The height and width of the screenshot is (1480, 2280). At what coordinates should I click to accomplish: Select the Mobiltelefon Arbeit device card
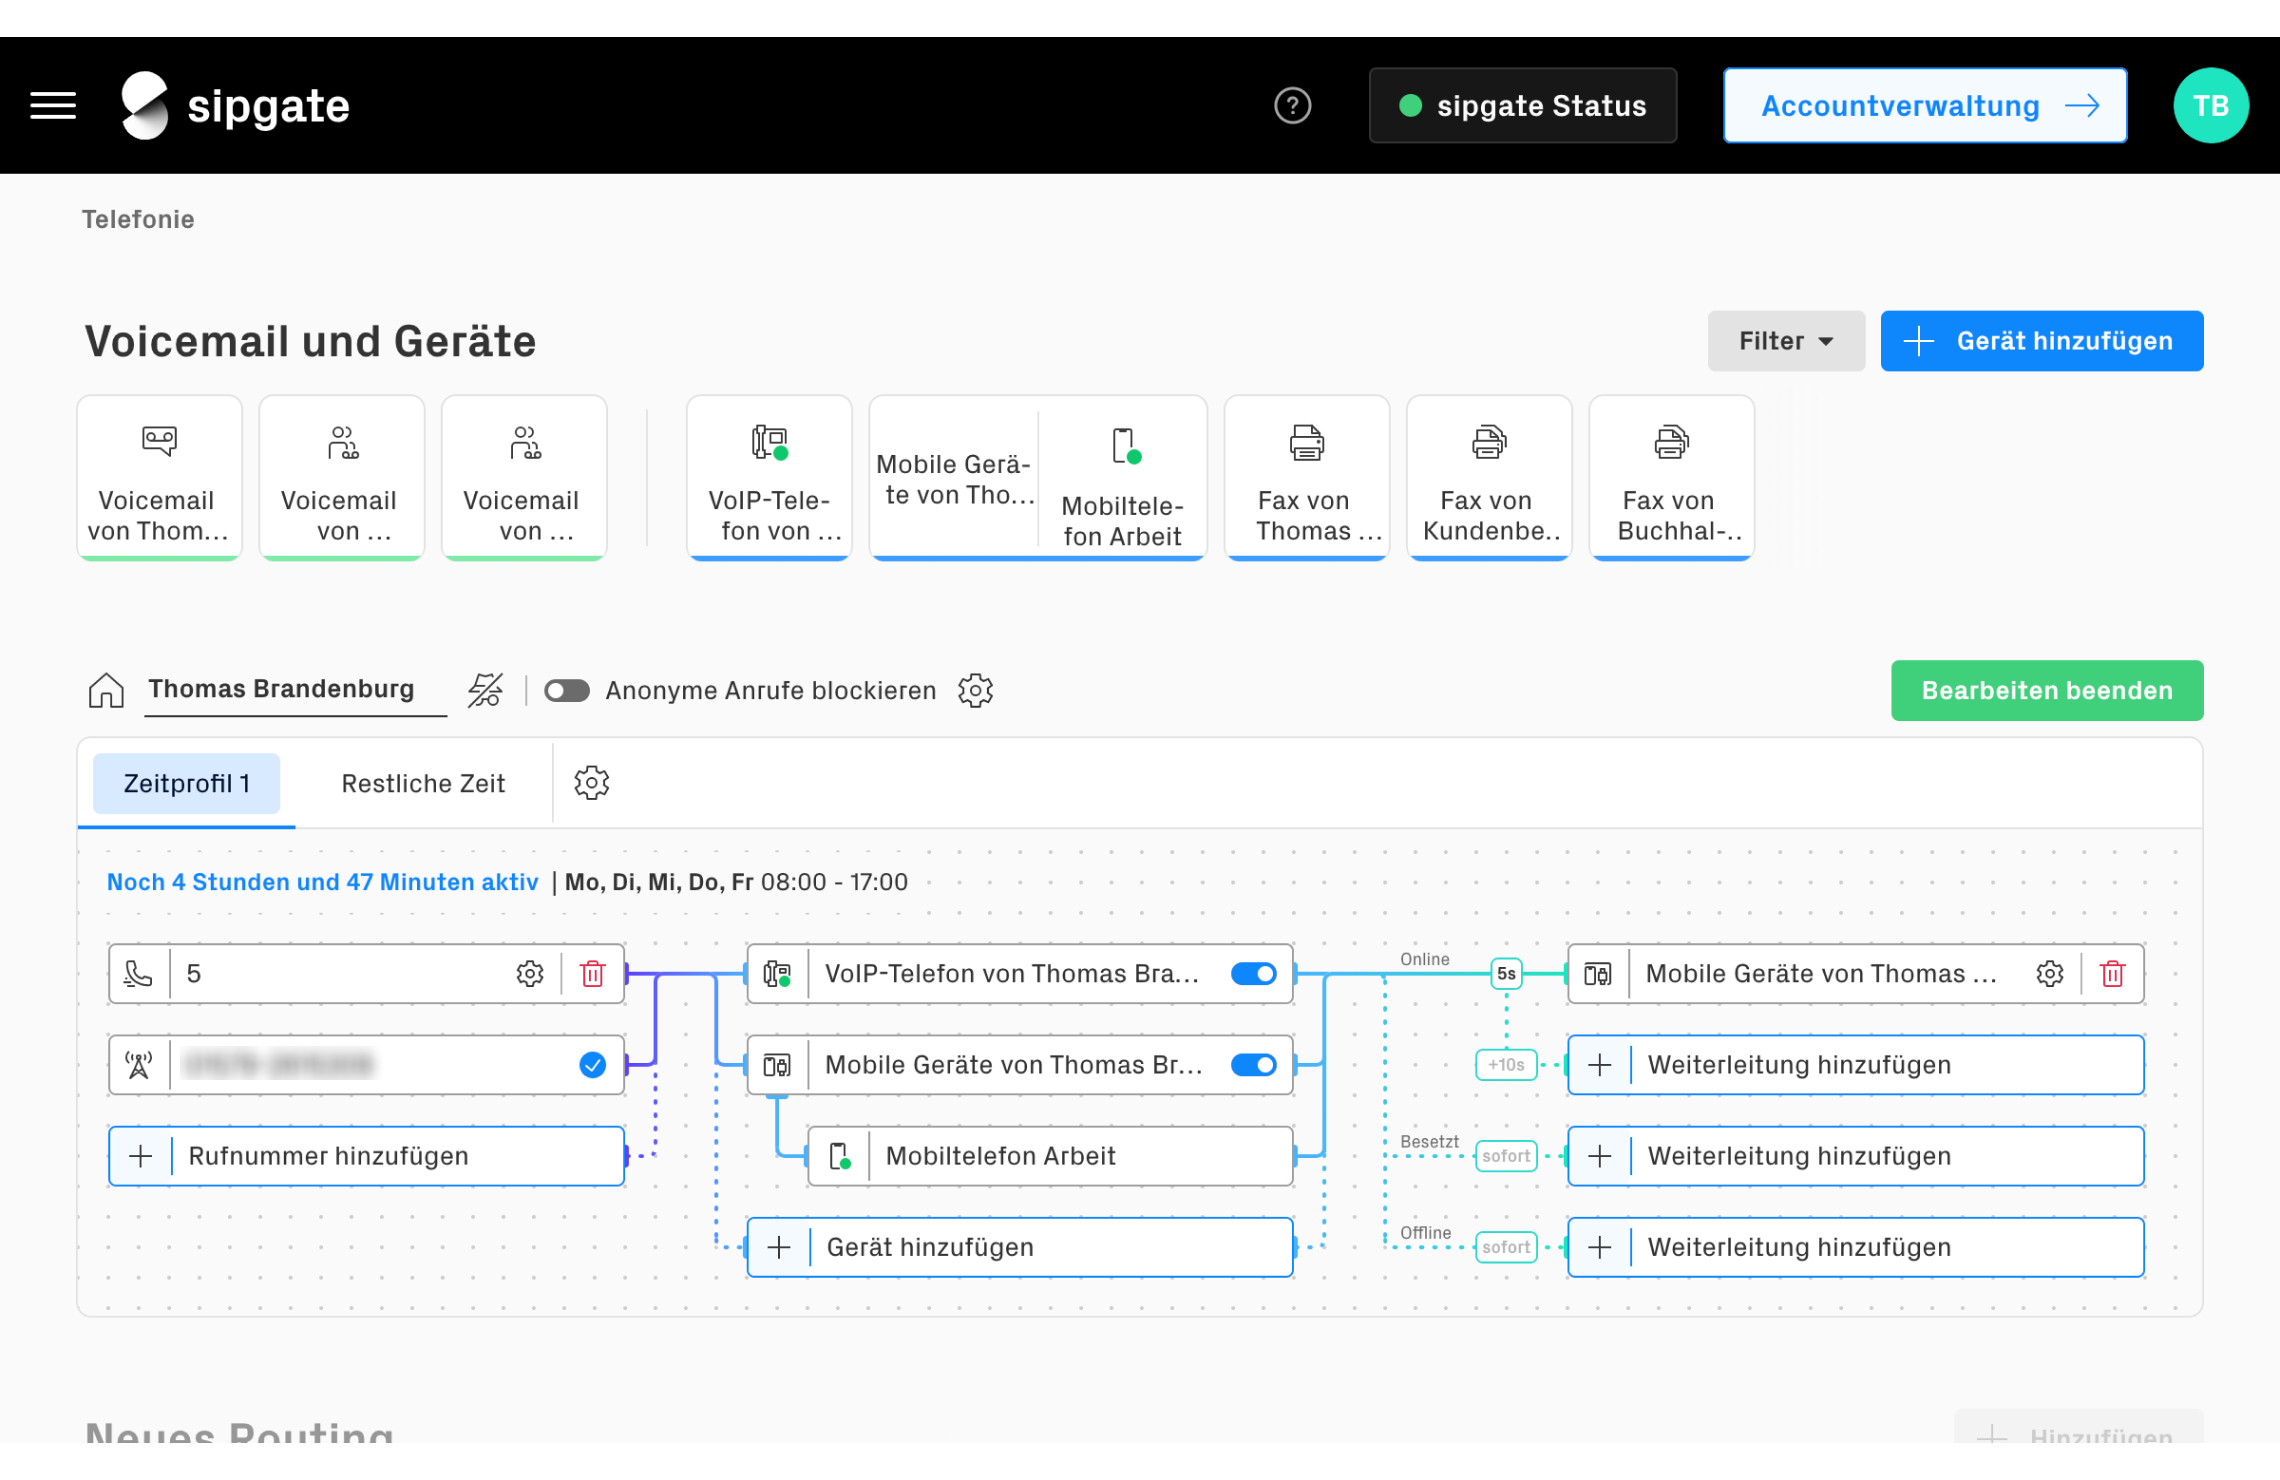tap(1122, 478)
